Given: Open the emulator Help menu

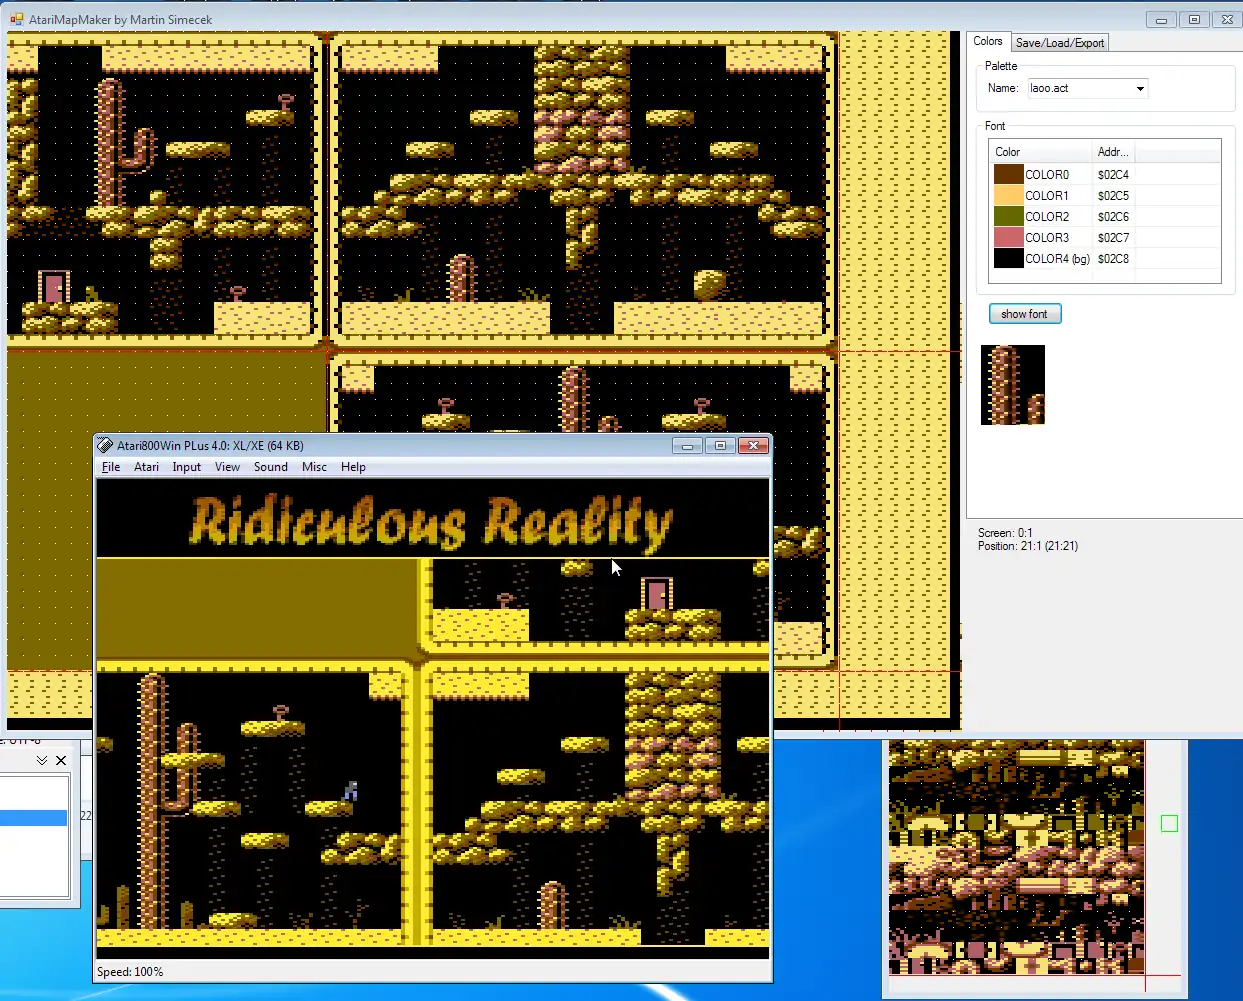Looking at the screenshot, I should pos(353,467).
